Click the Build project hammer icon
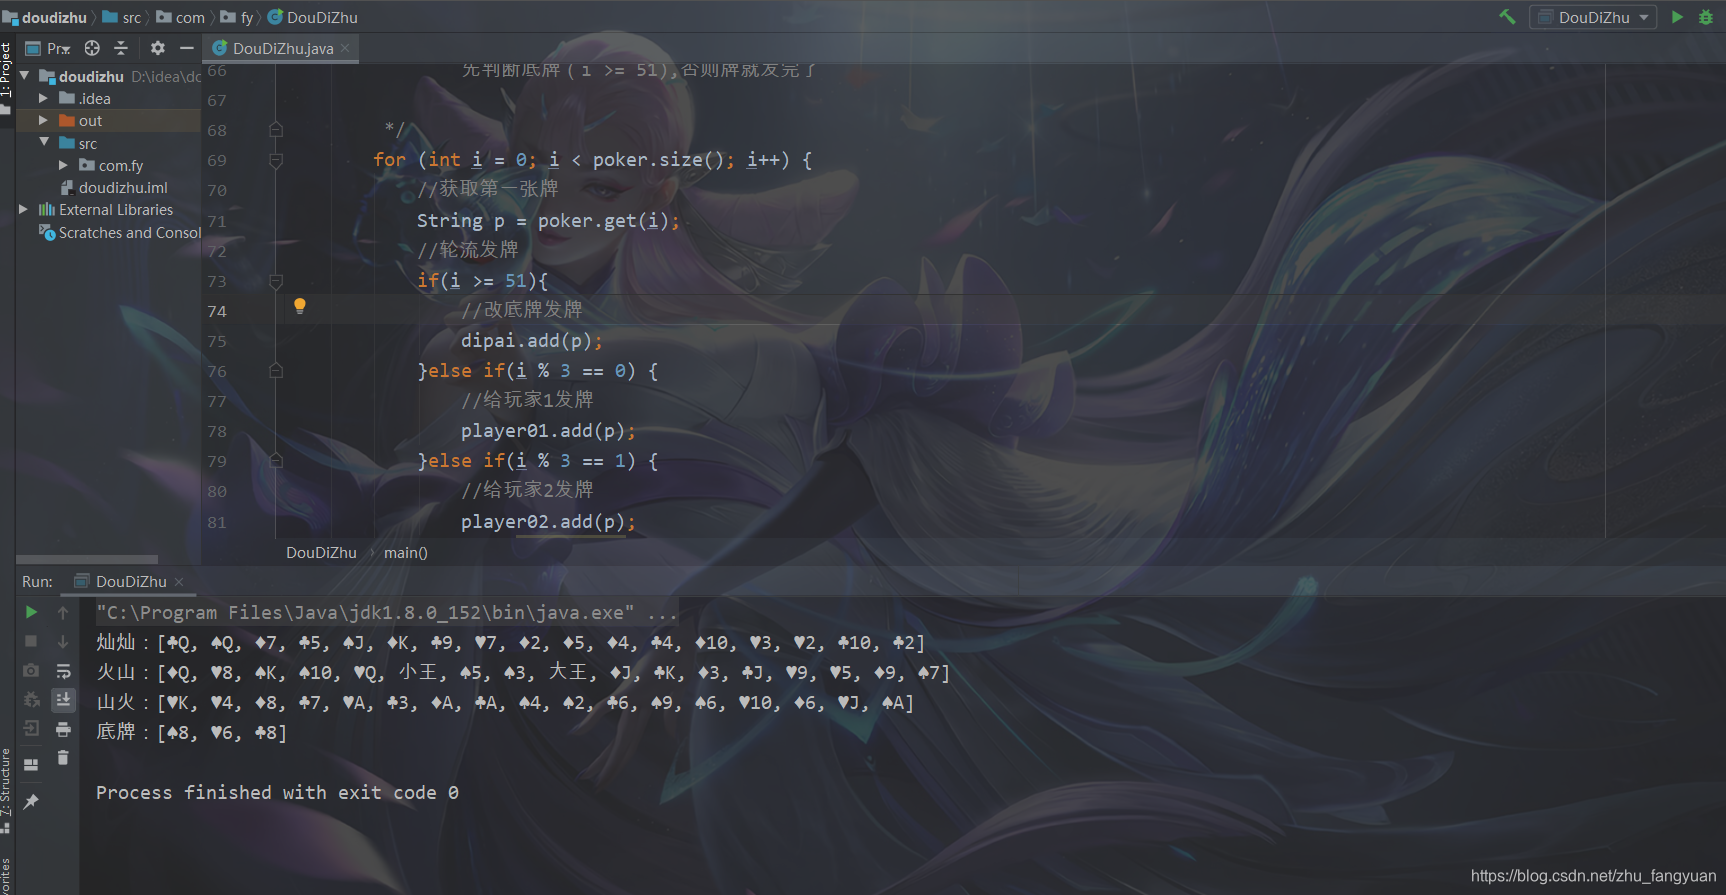The height and width of the screenshot is (895, 1726). (x=1507, y=17)
